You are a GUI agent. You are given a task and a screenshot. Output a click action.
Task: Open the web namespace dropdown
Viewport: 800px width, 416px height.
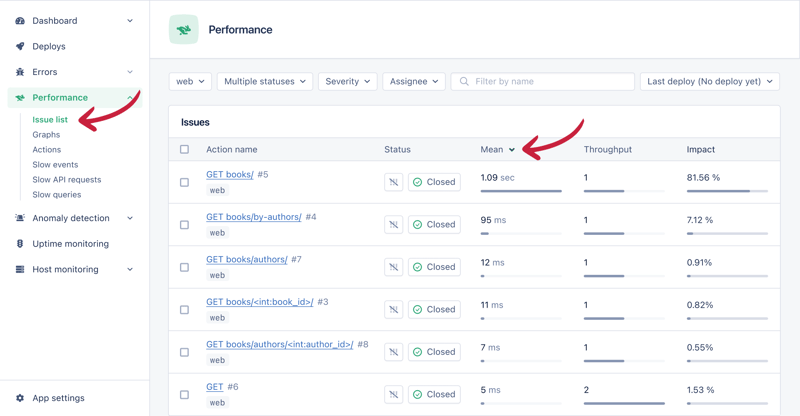pyautogui.click(x=190, y=81)
